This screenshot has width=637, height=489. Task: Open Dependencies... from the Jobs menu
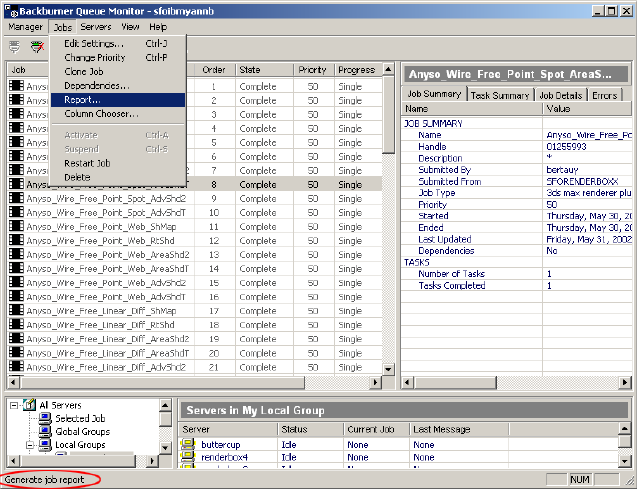[x=118, y=86]
